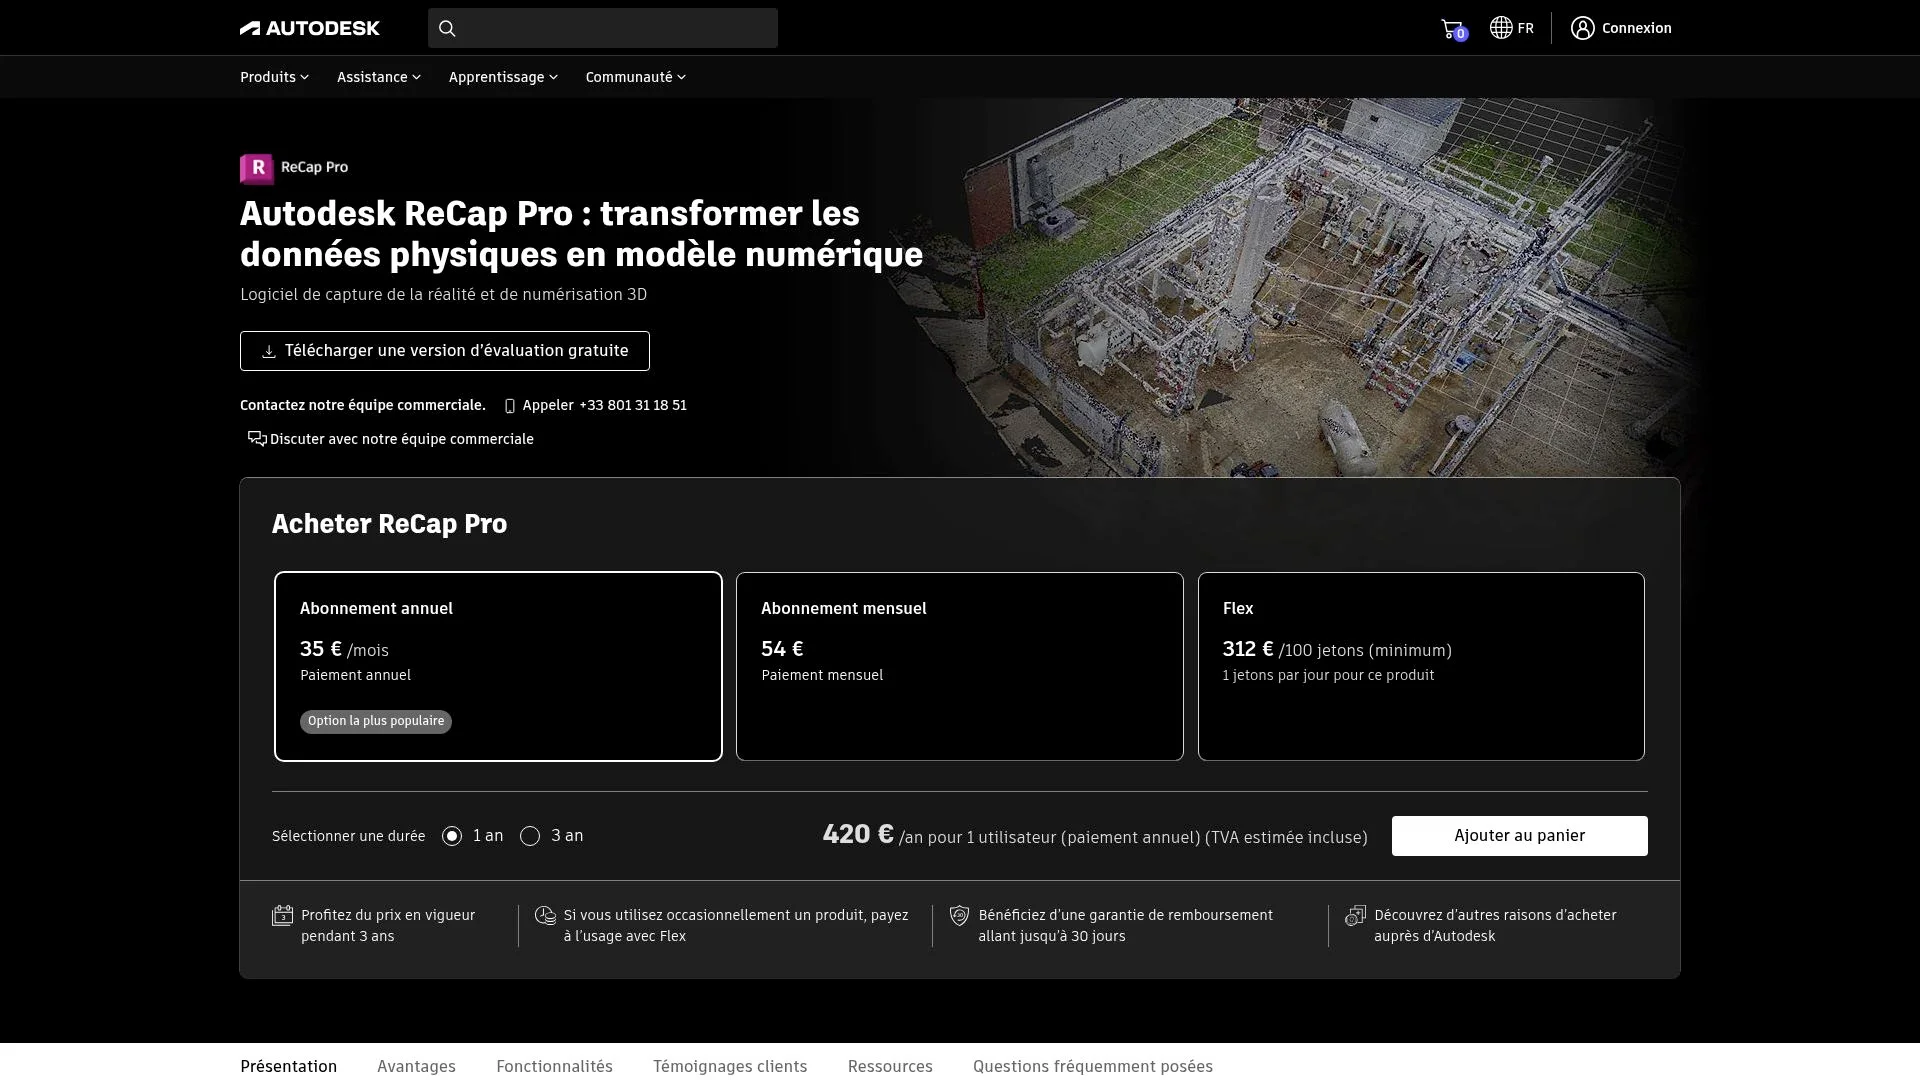Open the Fonctionnalités tab
The height and width of the screenshot is (1080, 1920).
[554, 1066]
